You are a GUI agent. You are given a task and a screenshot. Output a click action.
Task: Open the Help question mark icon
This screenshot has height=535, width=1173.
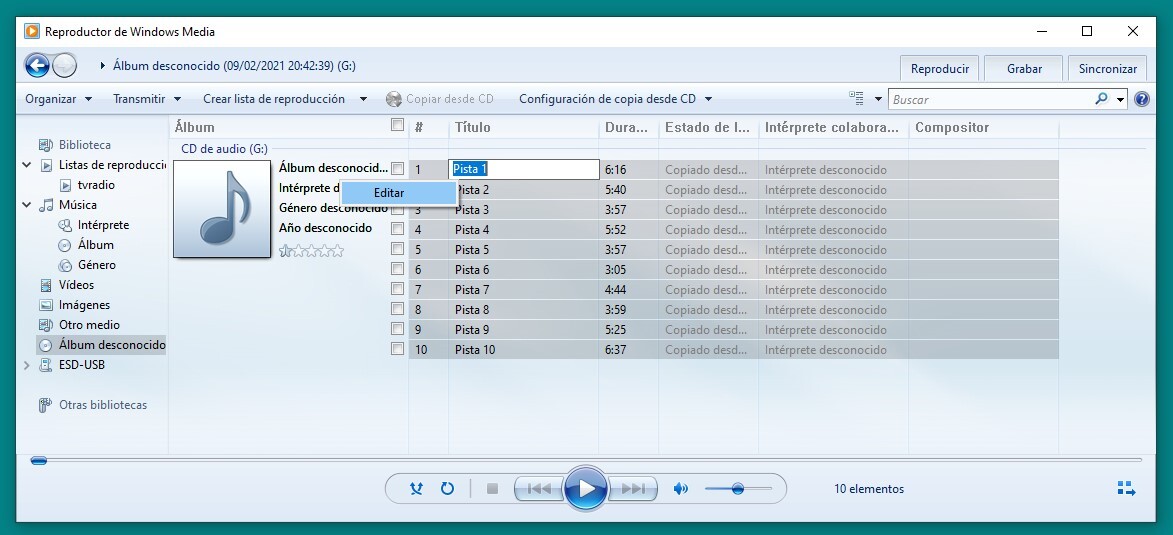(x=1142, y=99)
